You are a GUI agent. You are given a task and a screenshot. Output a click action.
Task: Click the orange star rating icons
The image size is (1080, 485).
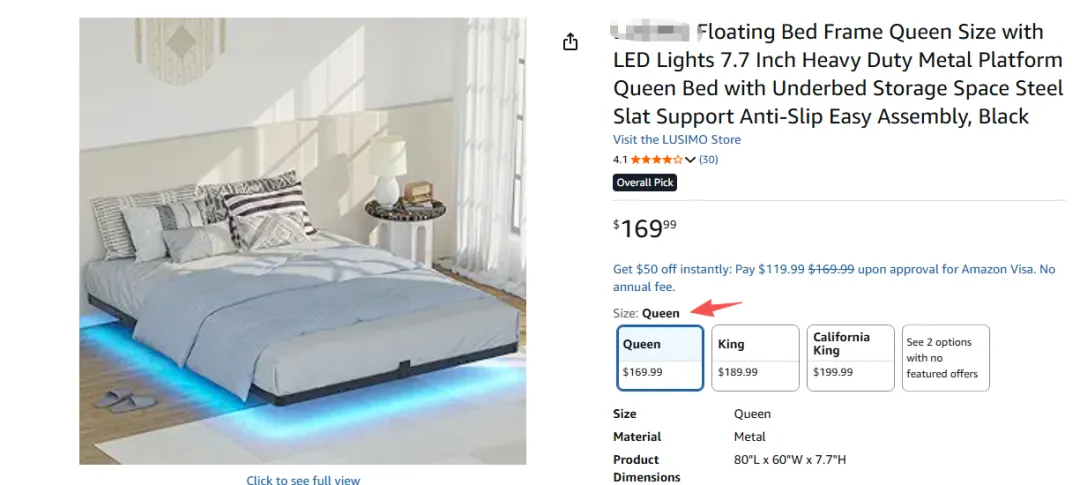coord(657,160)
